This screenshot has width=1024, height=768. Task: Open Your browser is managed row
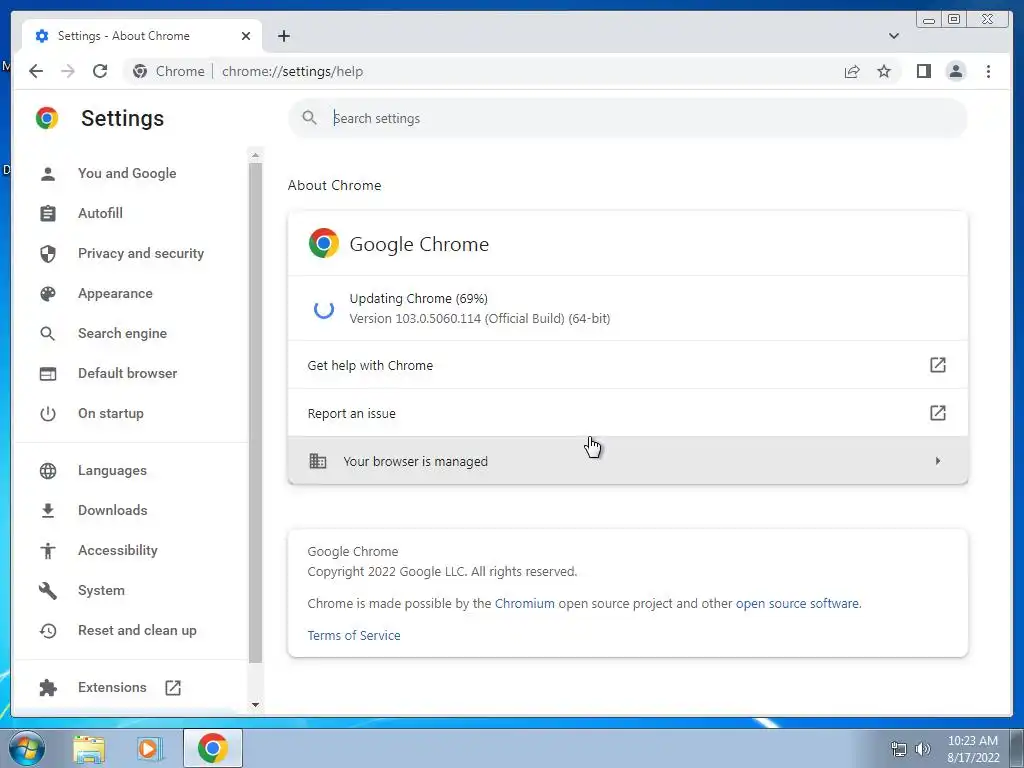coord(628,461)
